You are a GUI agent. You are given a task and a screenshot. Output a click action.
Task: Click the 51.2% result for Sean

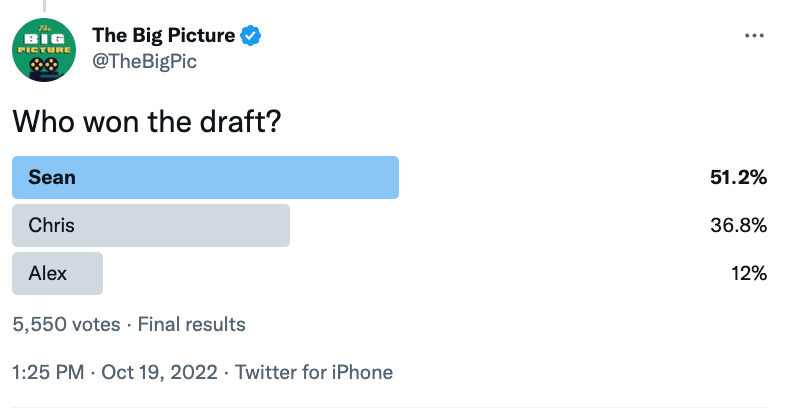[x=738, y=178]
